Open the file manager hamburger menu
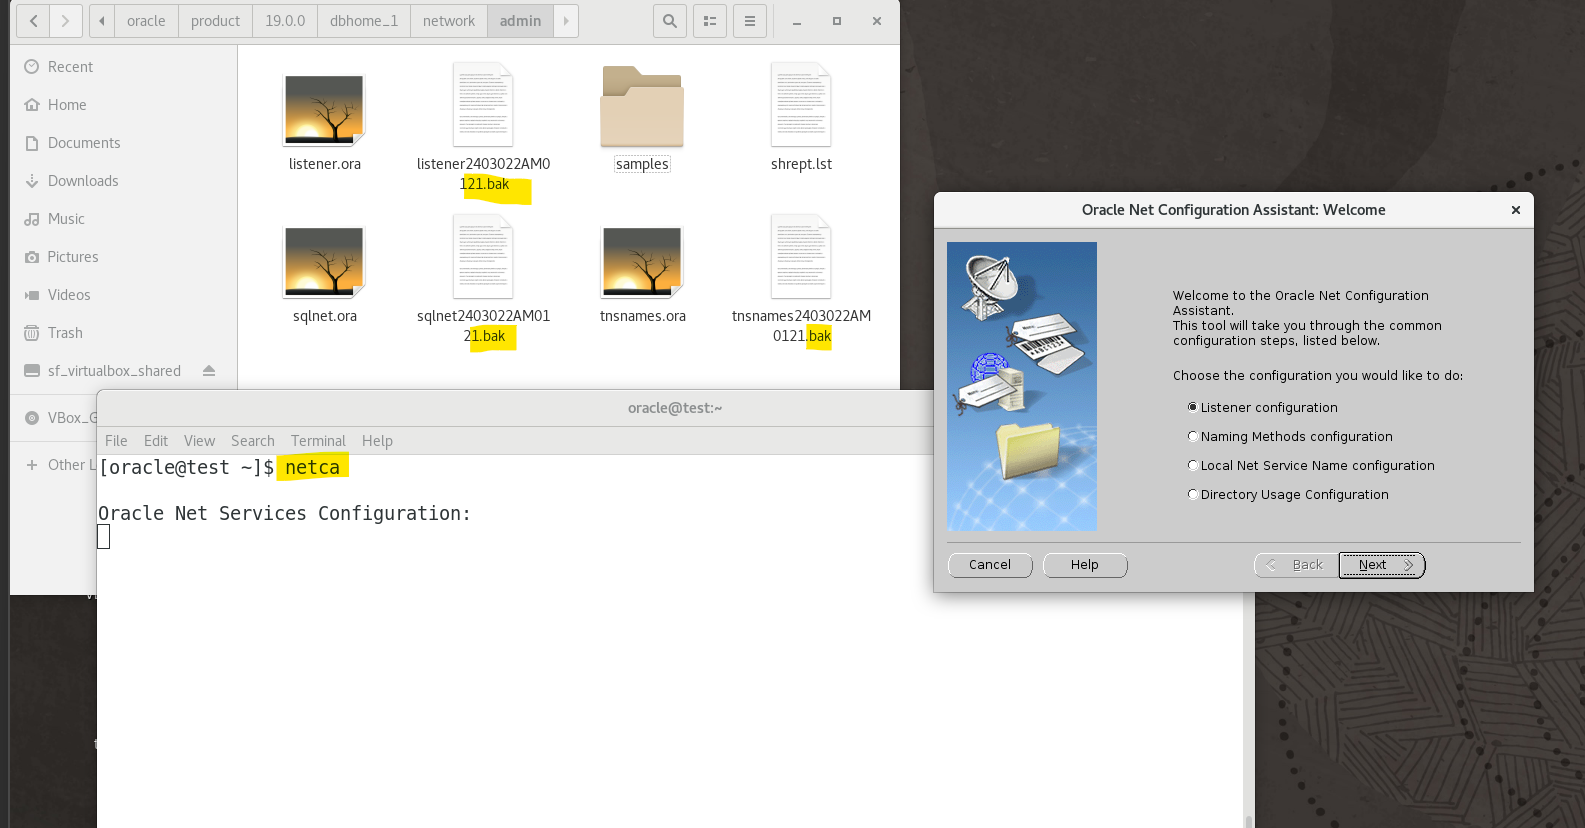This screenshot has height=828, width=1585. click(750, 21)
